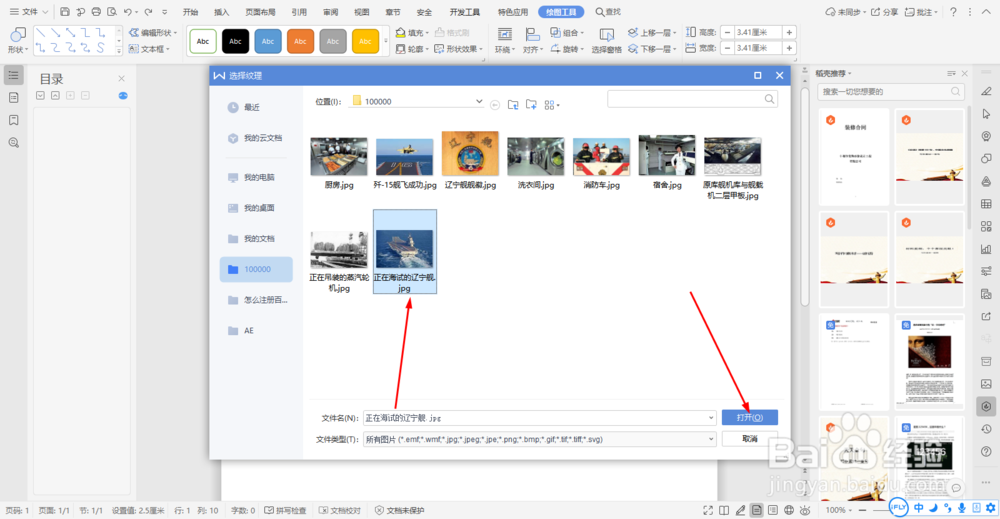Select 最近 in dialog sidebar
This screenshot has width=1000, height=519.
point(256,107)
